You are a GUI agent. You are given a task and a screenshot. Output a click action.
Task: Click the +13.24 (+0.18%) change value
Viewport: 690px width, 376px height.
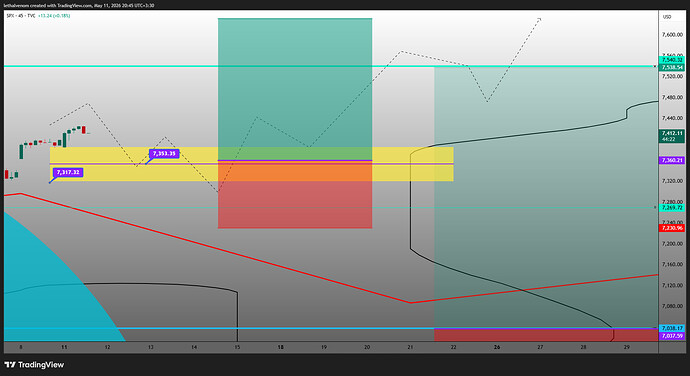pos(54,15)
